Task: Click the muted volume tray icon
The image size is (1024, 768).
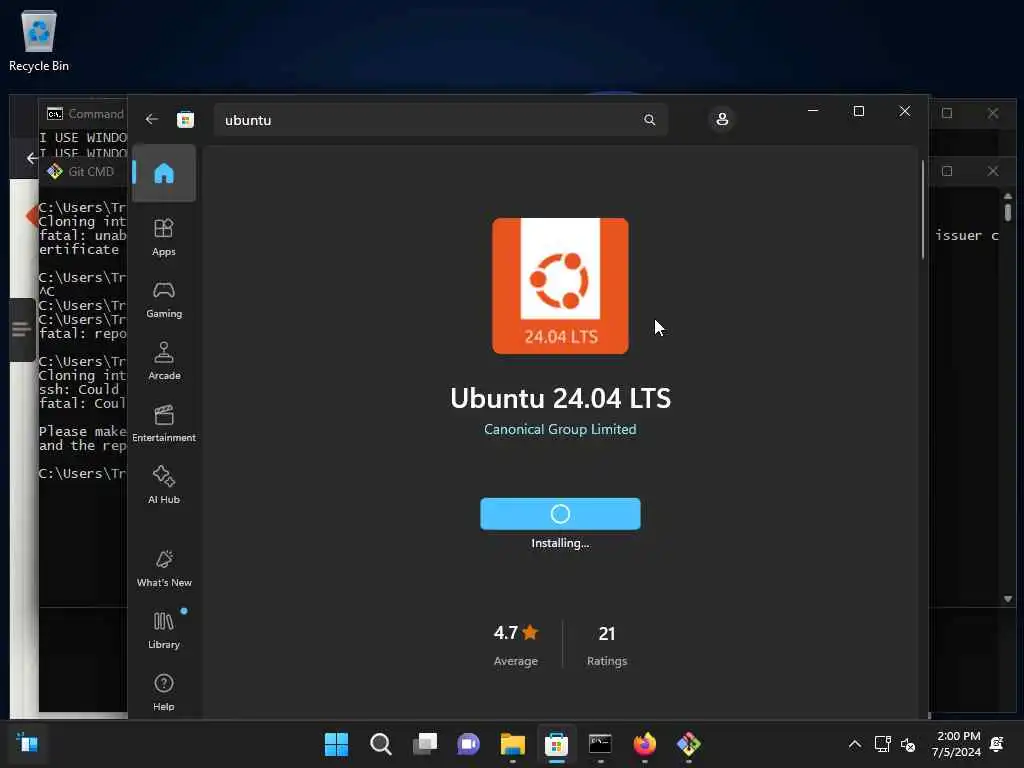Action: point(908,744)
